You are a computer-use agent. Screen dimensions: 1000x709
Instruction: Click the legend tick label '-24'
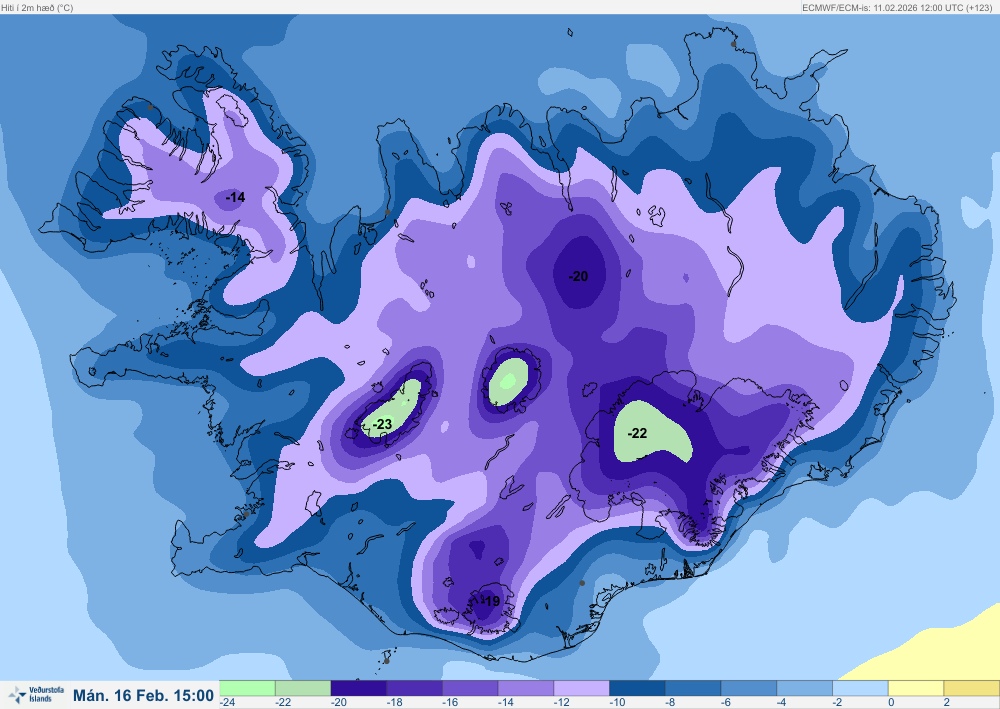(x=227, y=702)
